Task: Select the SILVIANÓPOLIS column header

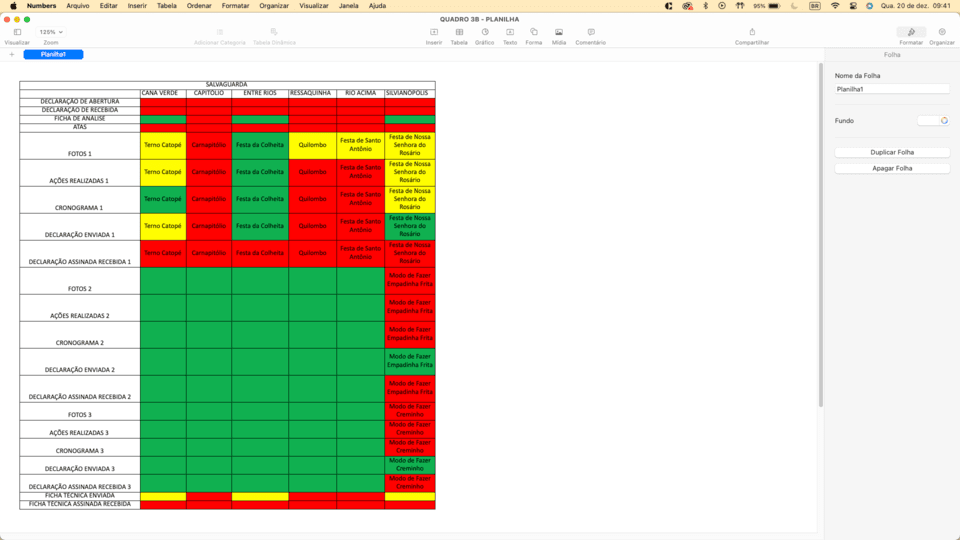Action: click(410, 93)
